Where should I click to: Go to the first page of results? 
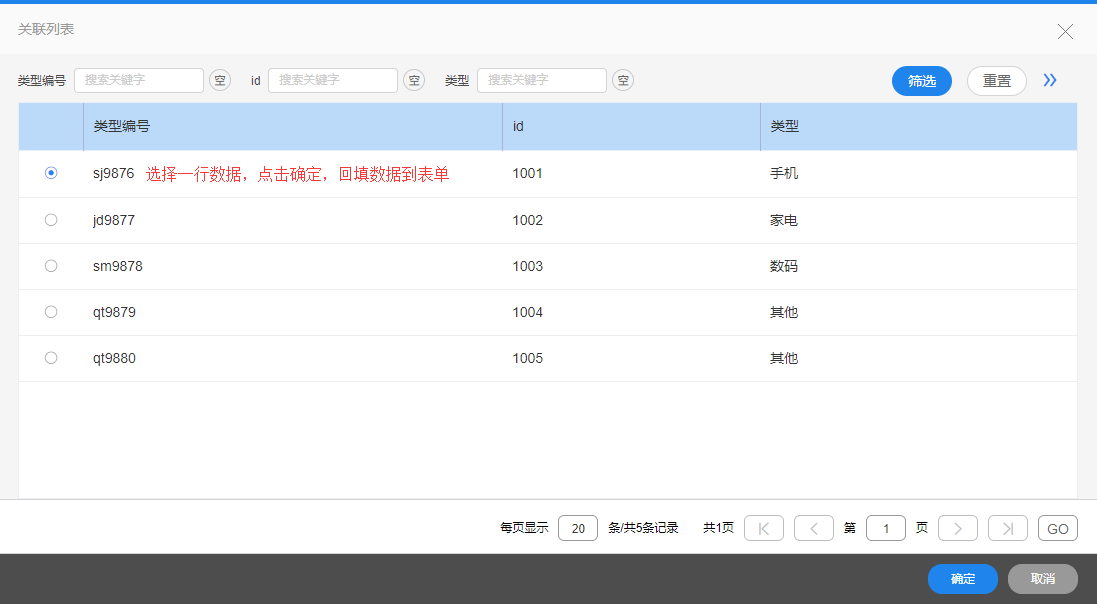pyautogui.click(x=764, y=528)
